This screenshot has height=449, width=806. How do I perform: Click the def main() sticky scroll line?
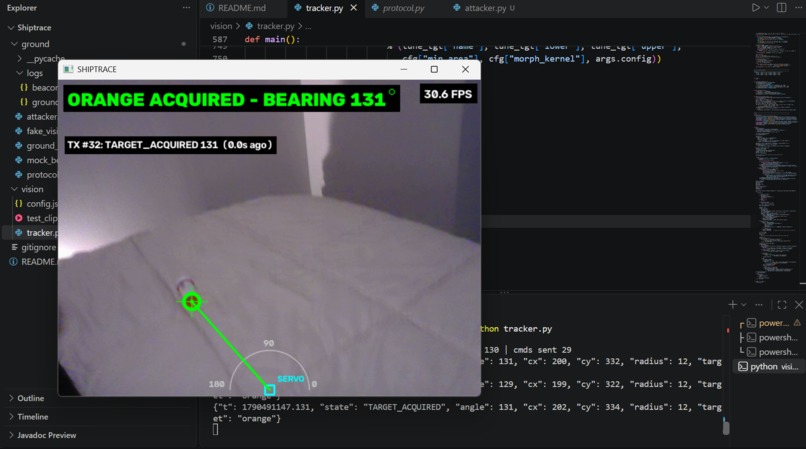[x=272, y=39]
